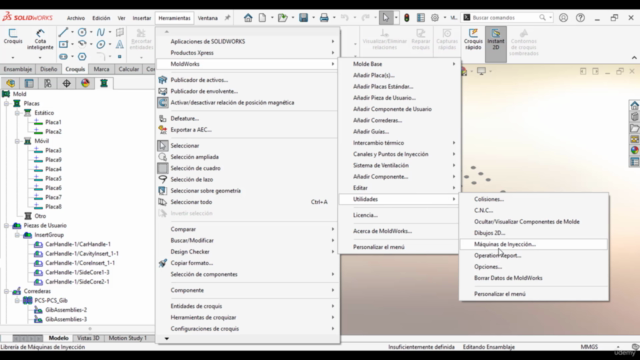The height and width of the screenshot is (360, 640).
Task: Activate Cota inteligente dimension tool
Action: pos(40,39)
